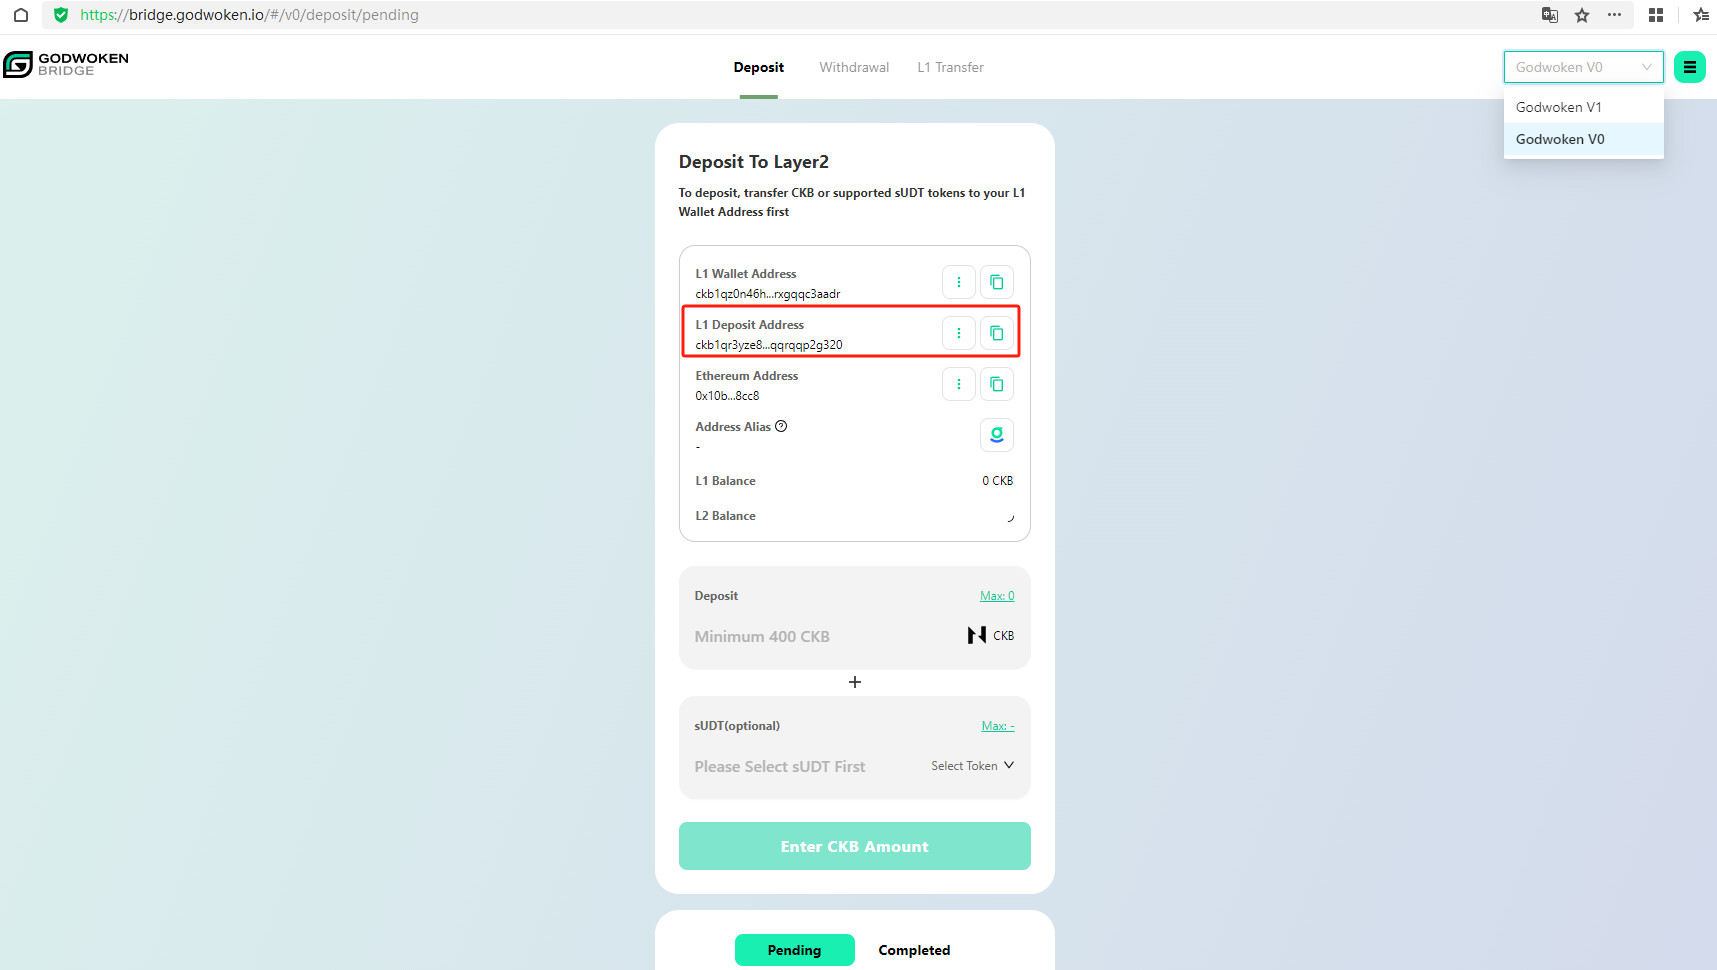1717x970 pixels.
Task: Open more options for Ethereum Address
Action: click(x=958, y=384)
